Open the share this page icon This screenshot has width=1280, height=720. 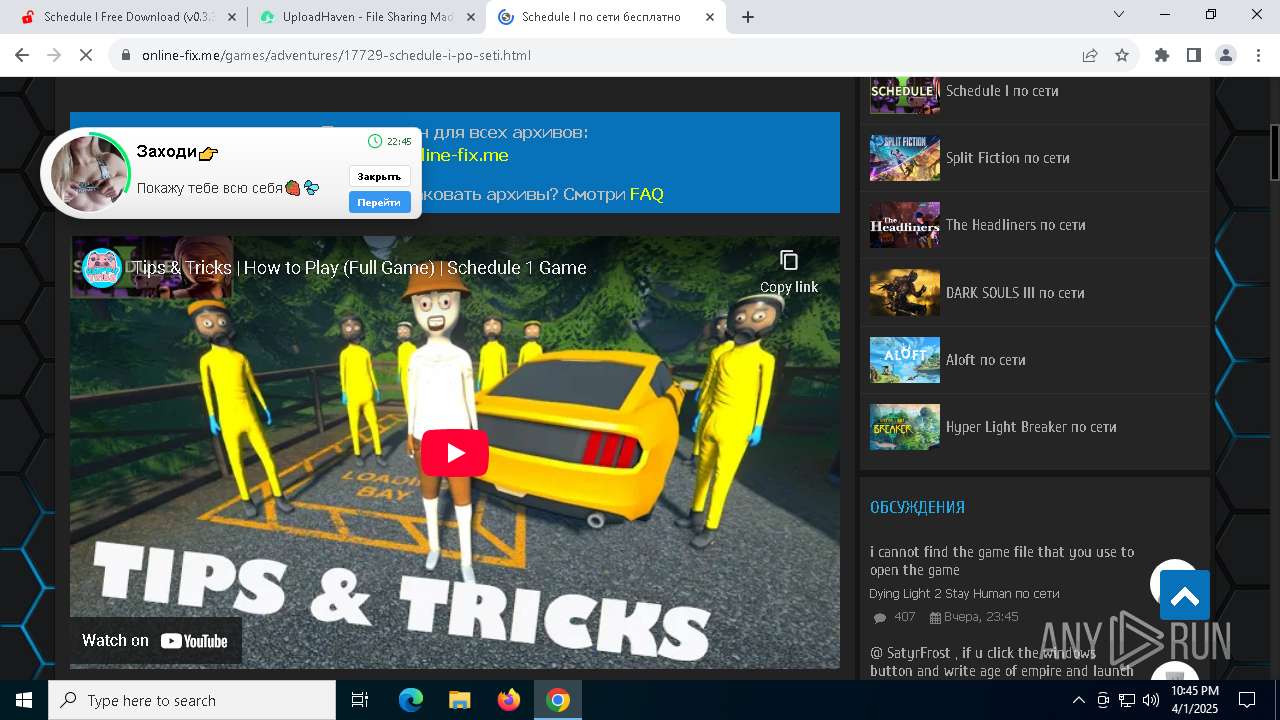click(x=1090, y=55)
